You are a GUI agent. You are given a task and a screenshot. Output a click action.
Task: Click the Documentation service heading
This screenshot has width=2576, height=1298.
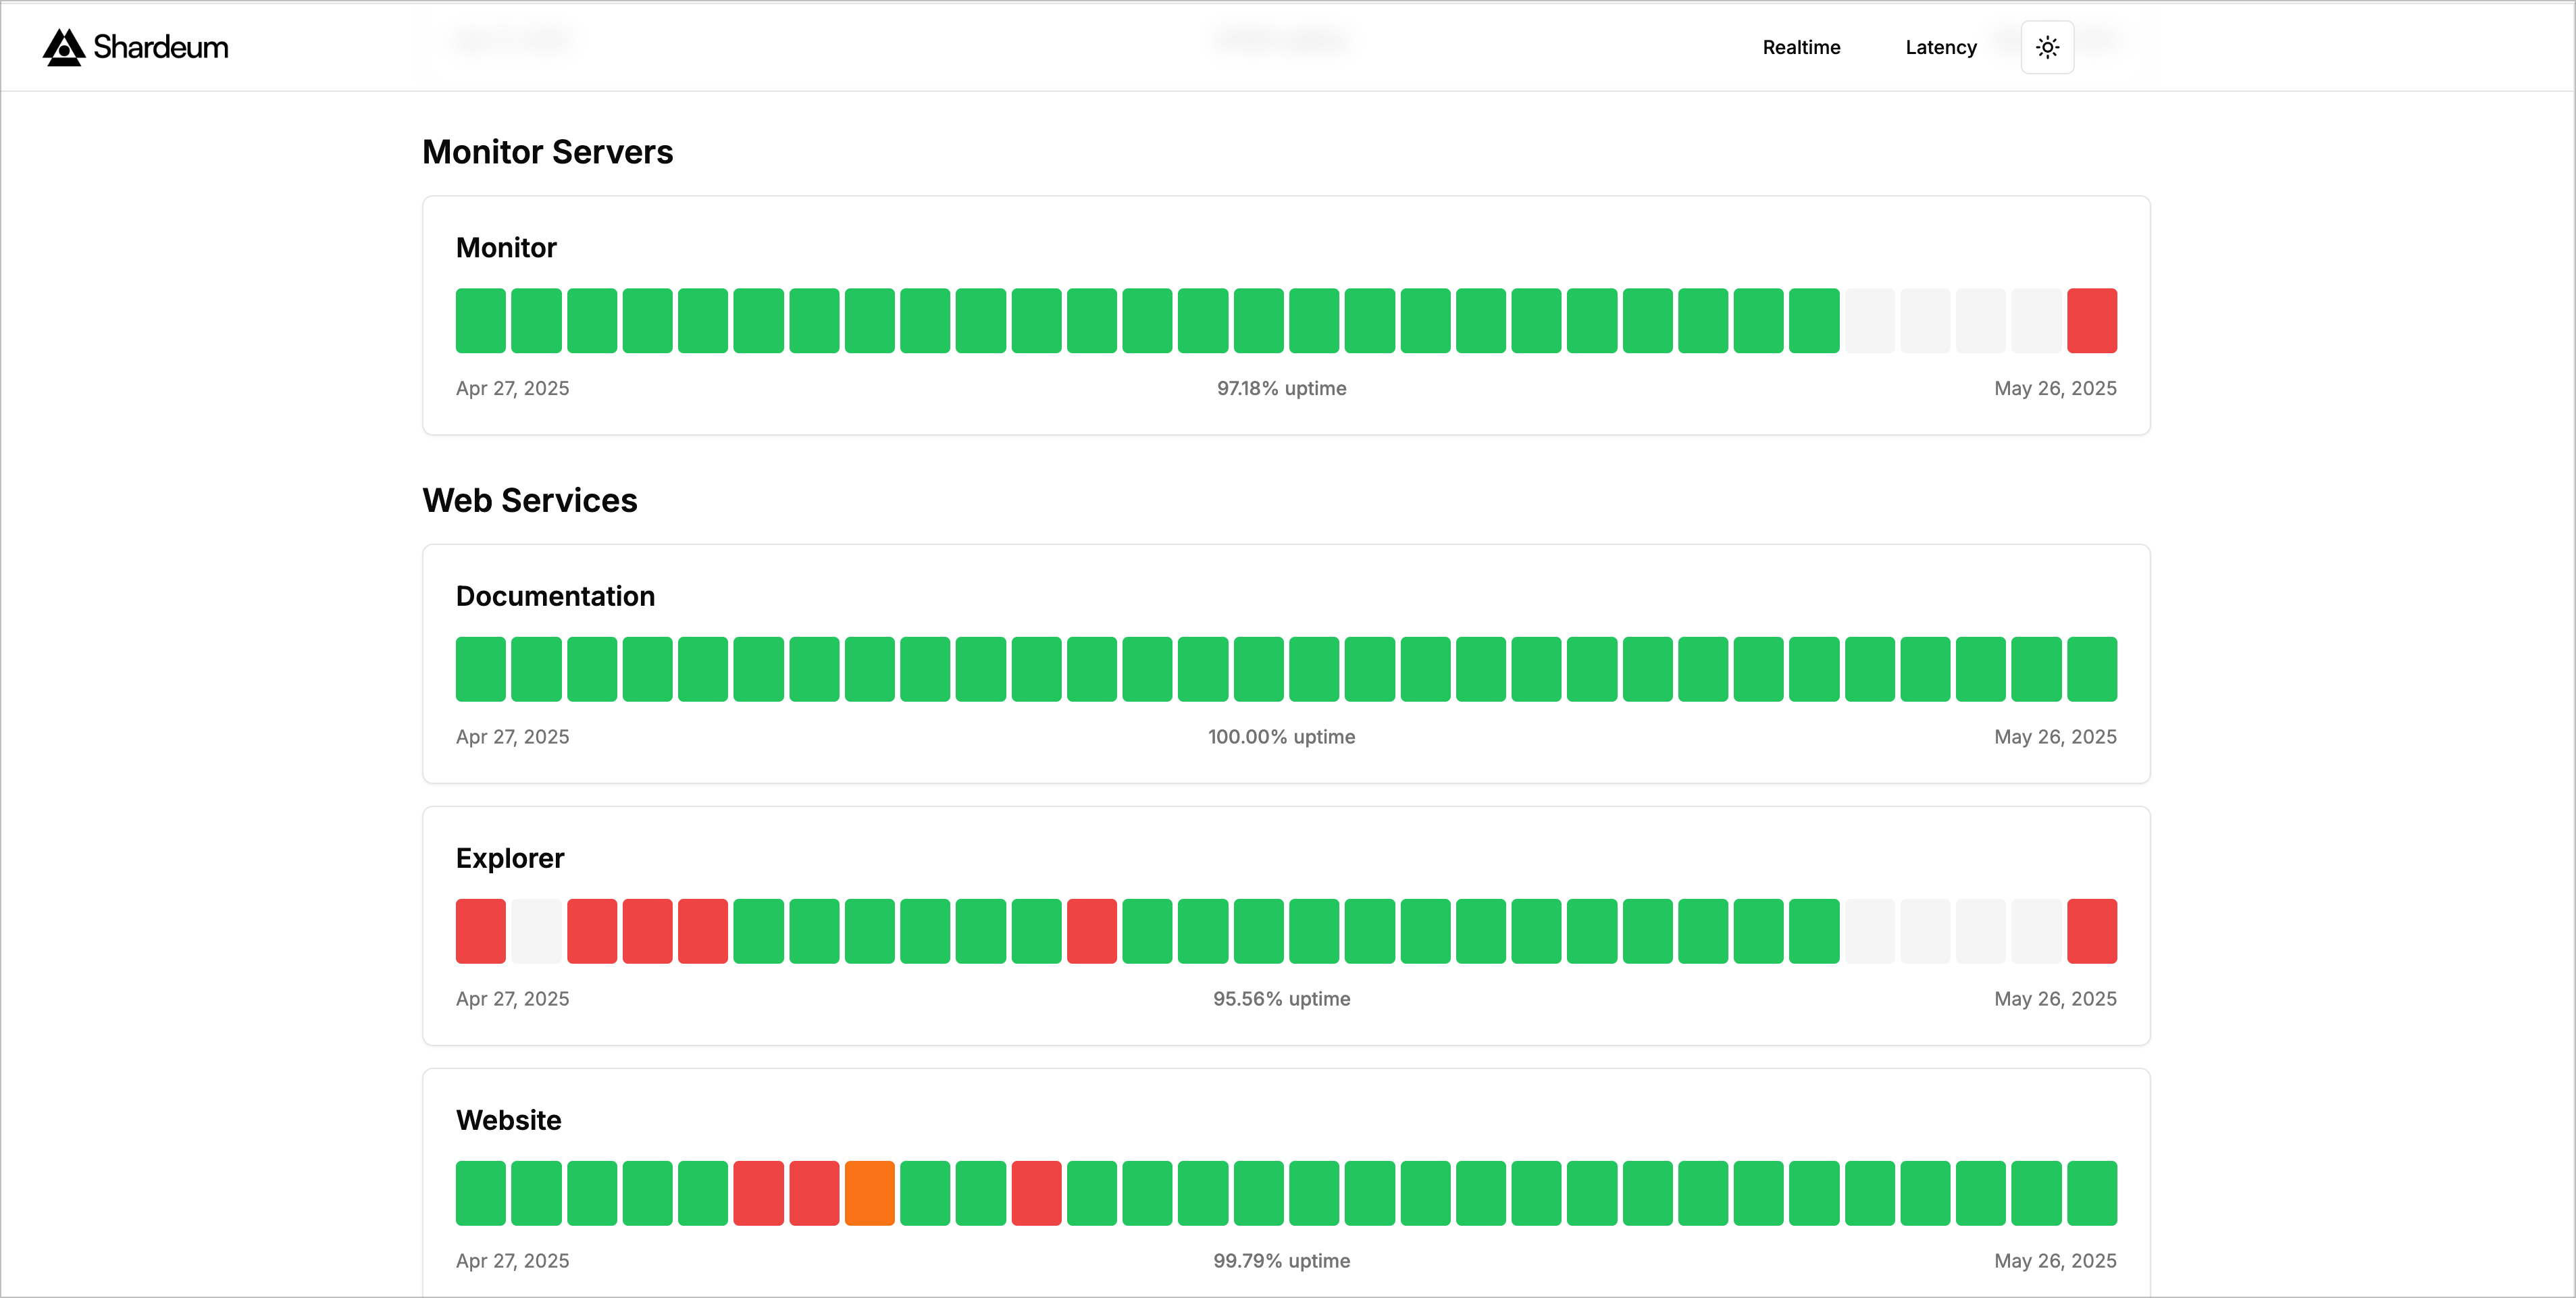pyautogui.click(x=555, y=596)
